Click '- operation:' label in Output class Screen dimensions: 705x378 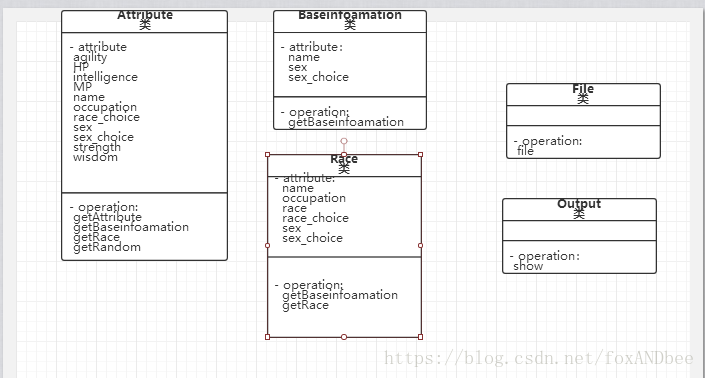pyautogui.click(x=544, y=256)
